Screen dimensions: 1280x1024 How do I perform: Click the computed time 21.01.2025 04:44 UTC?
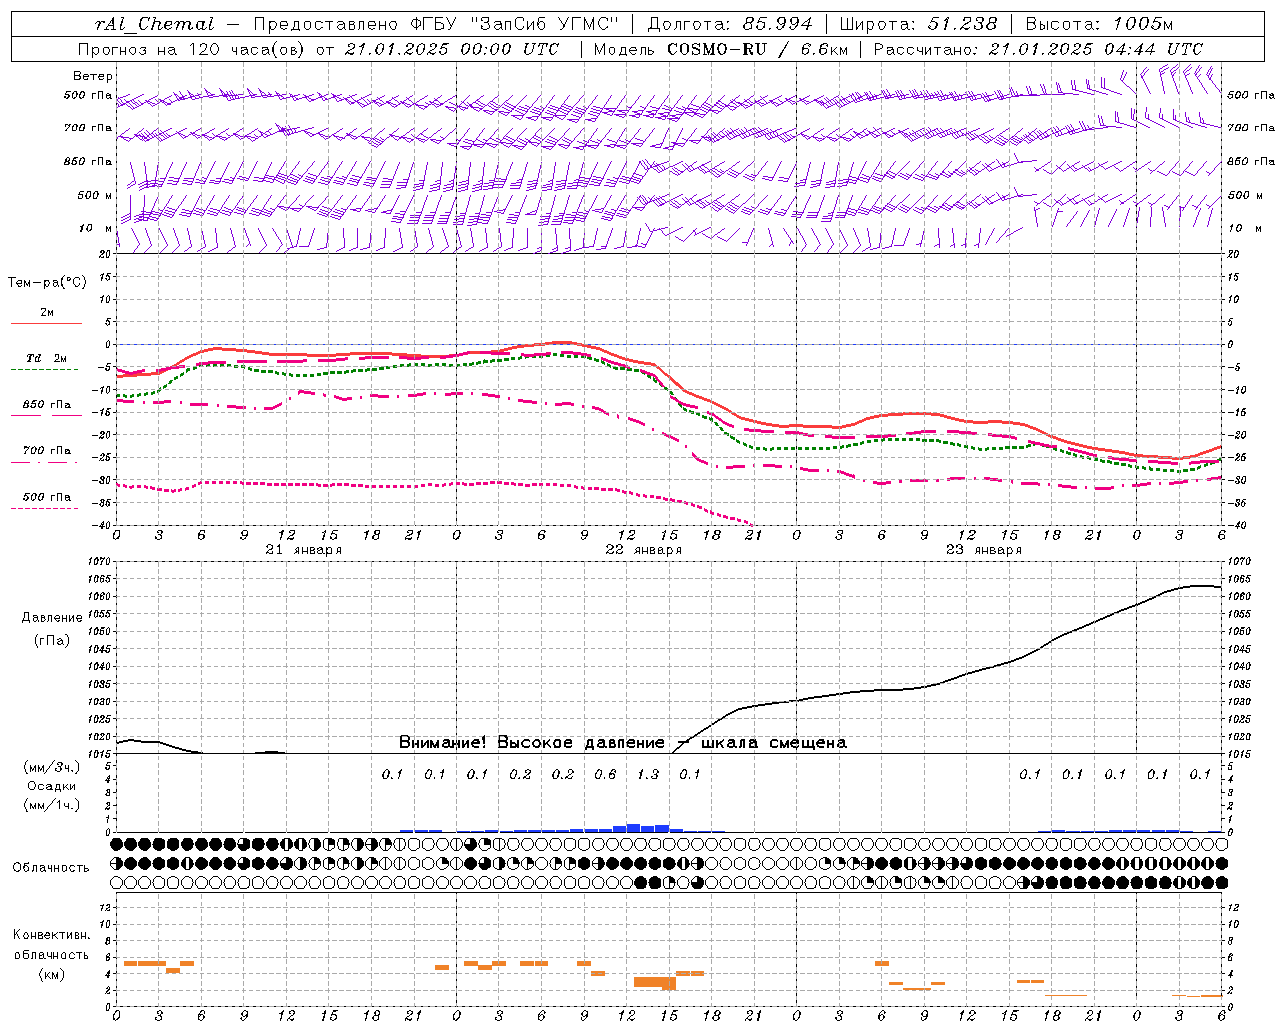1096,49
